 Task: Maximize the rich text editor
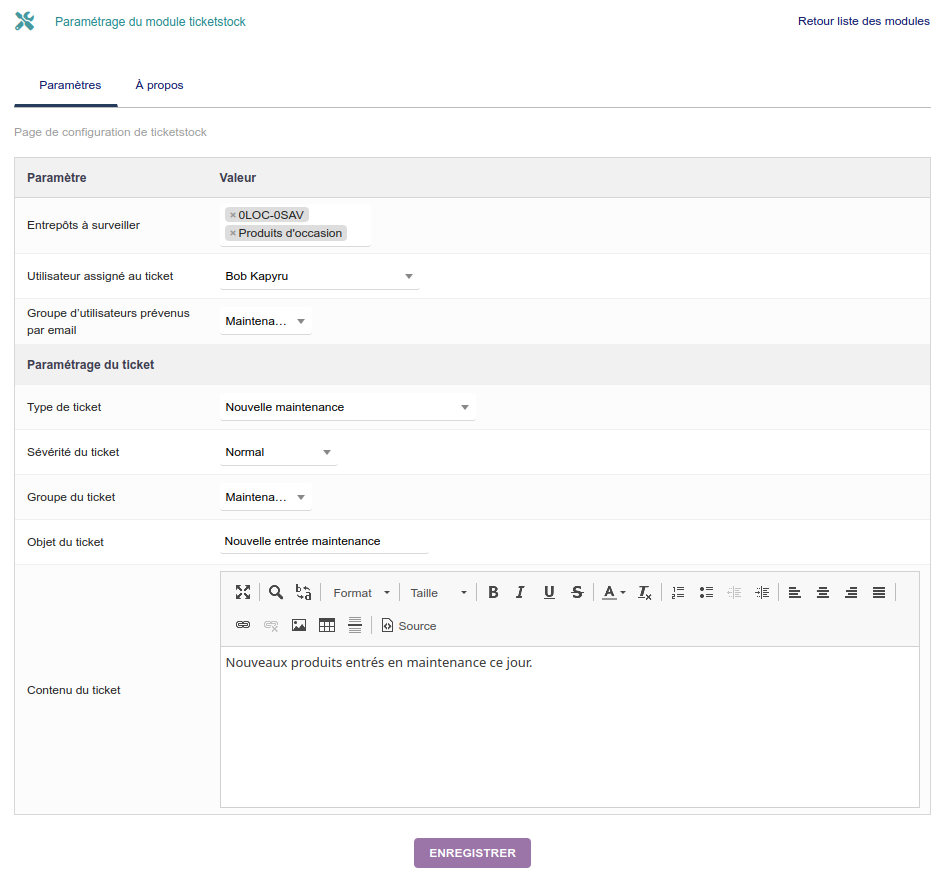click(243, 592)
